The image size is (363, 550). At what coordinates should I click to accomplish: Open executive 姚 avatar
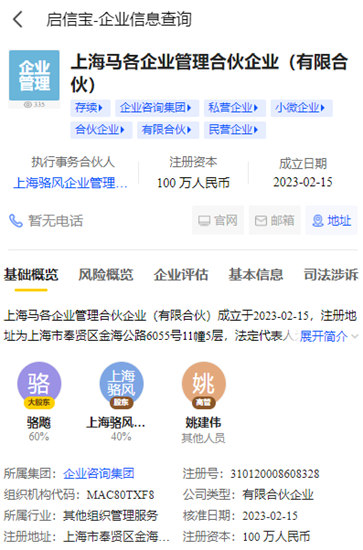(x=203, y=384)
